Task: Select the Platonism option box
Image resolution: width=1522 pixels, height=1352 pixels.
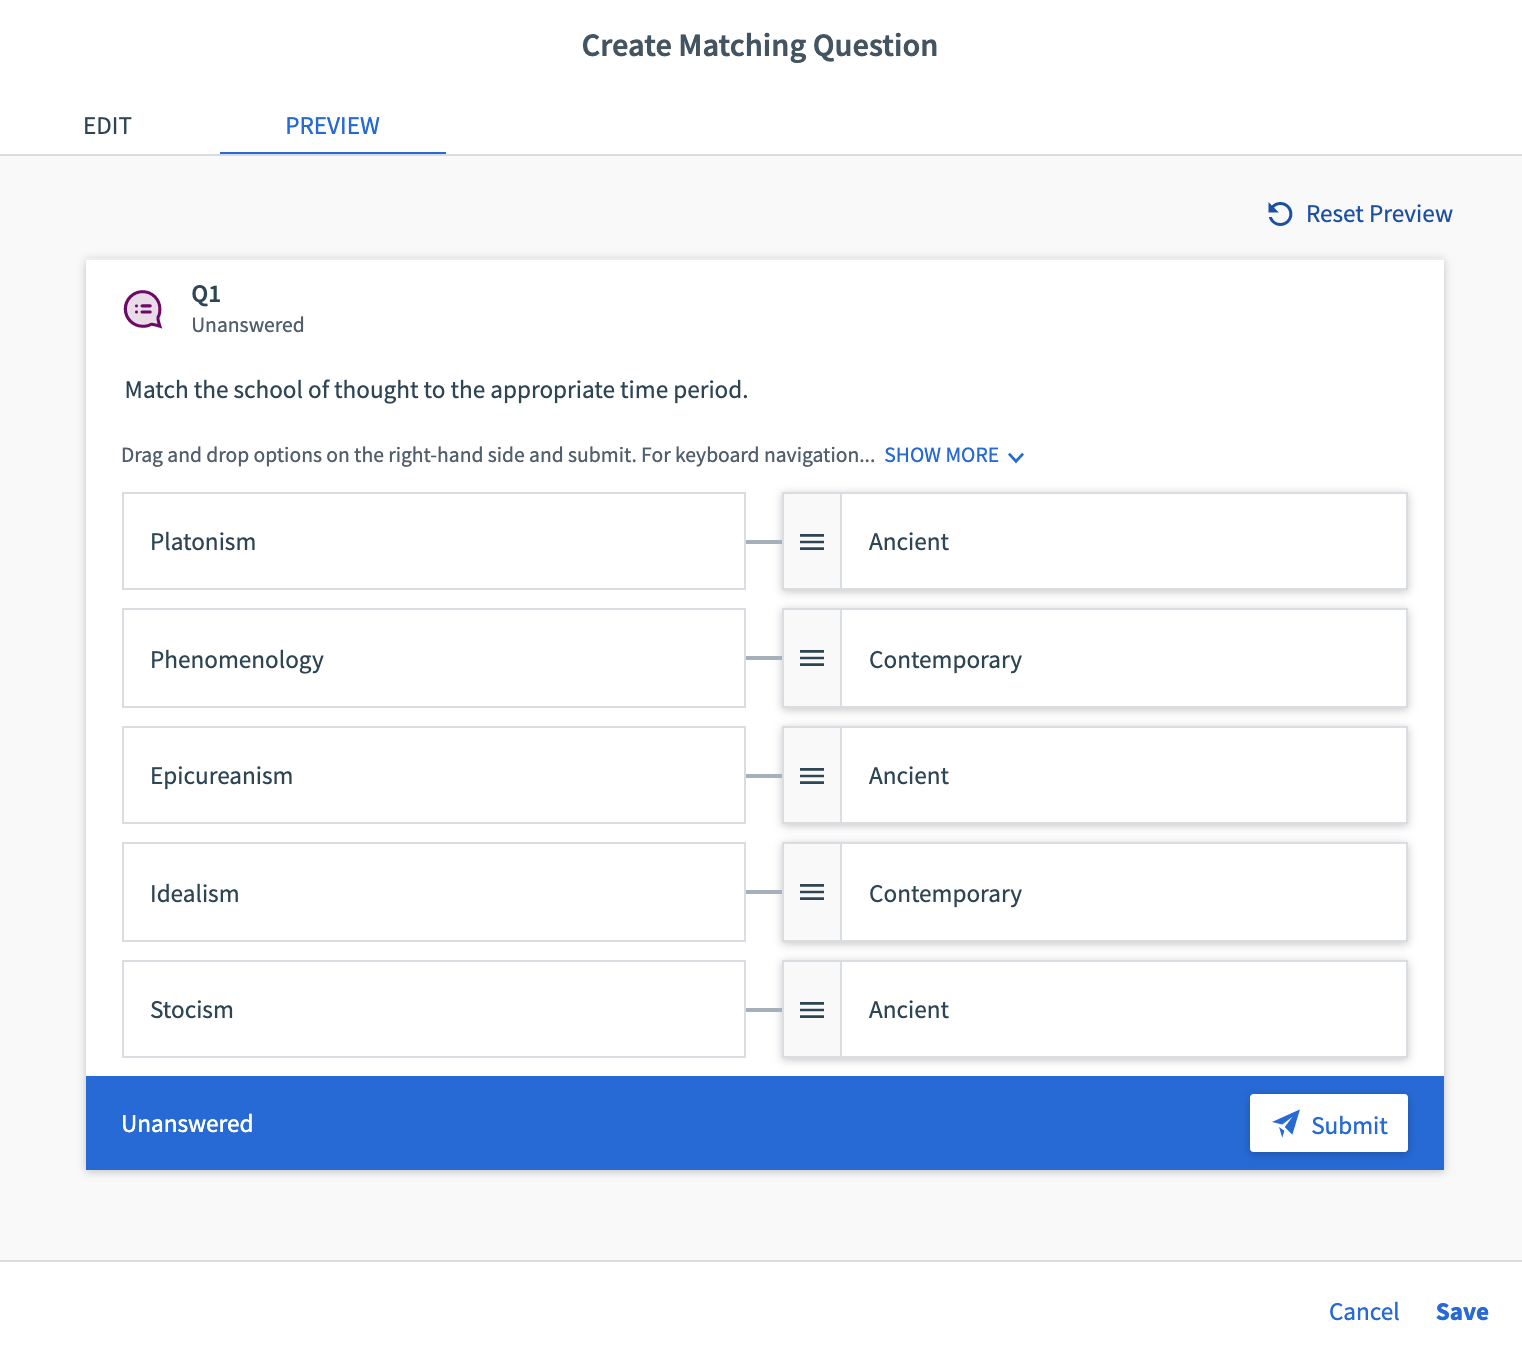Action: pos(433,541)
